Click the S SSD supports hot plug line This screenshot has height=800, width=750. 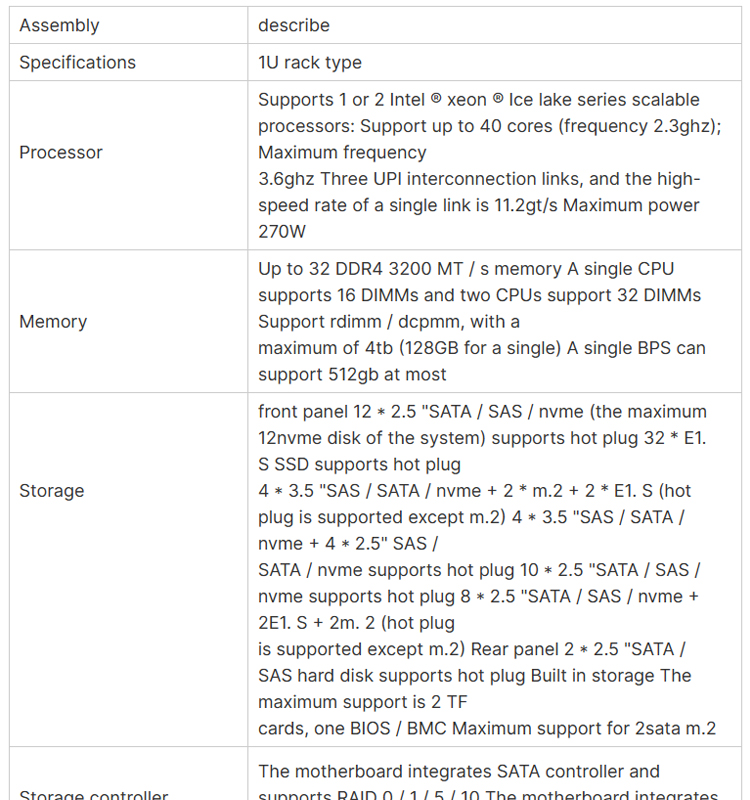pyautogui.click(x=359, y=464)
